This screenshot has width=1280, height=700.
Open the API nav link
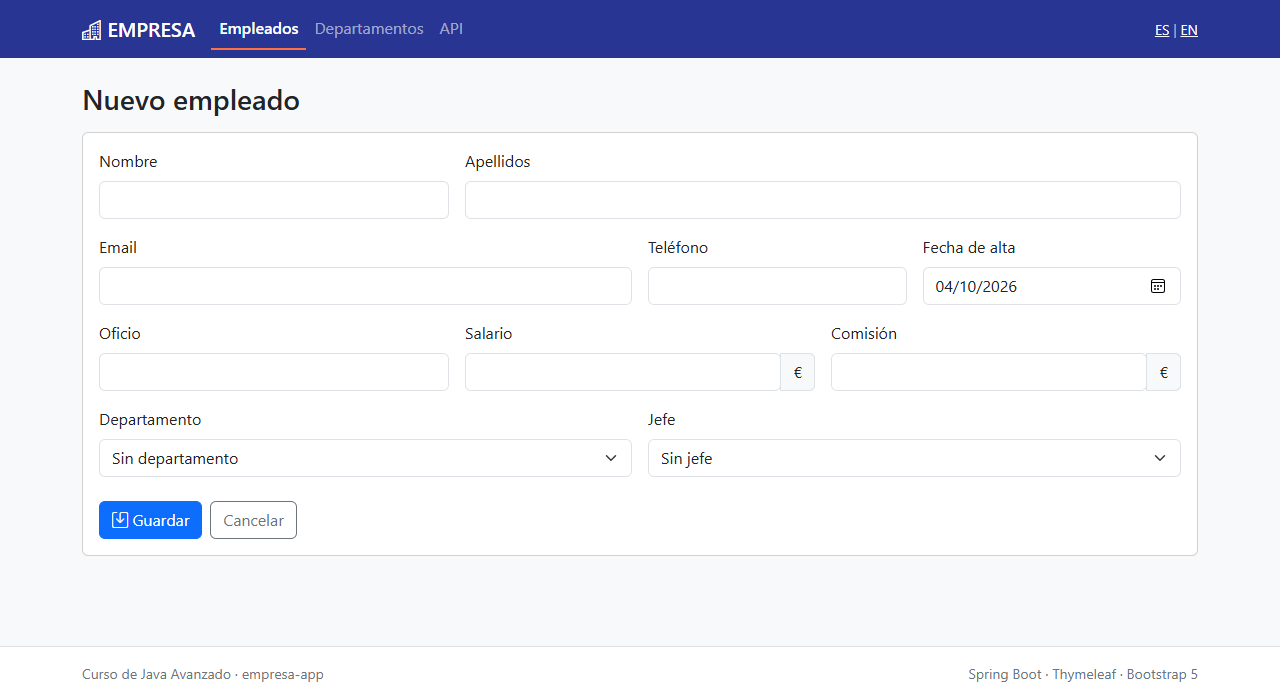[x=451, y=29]
